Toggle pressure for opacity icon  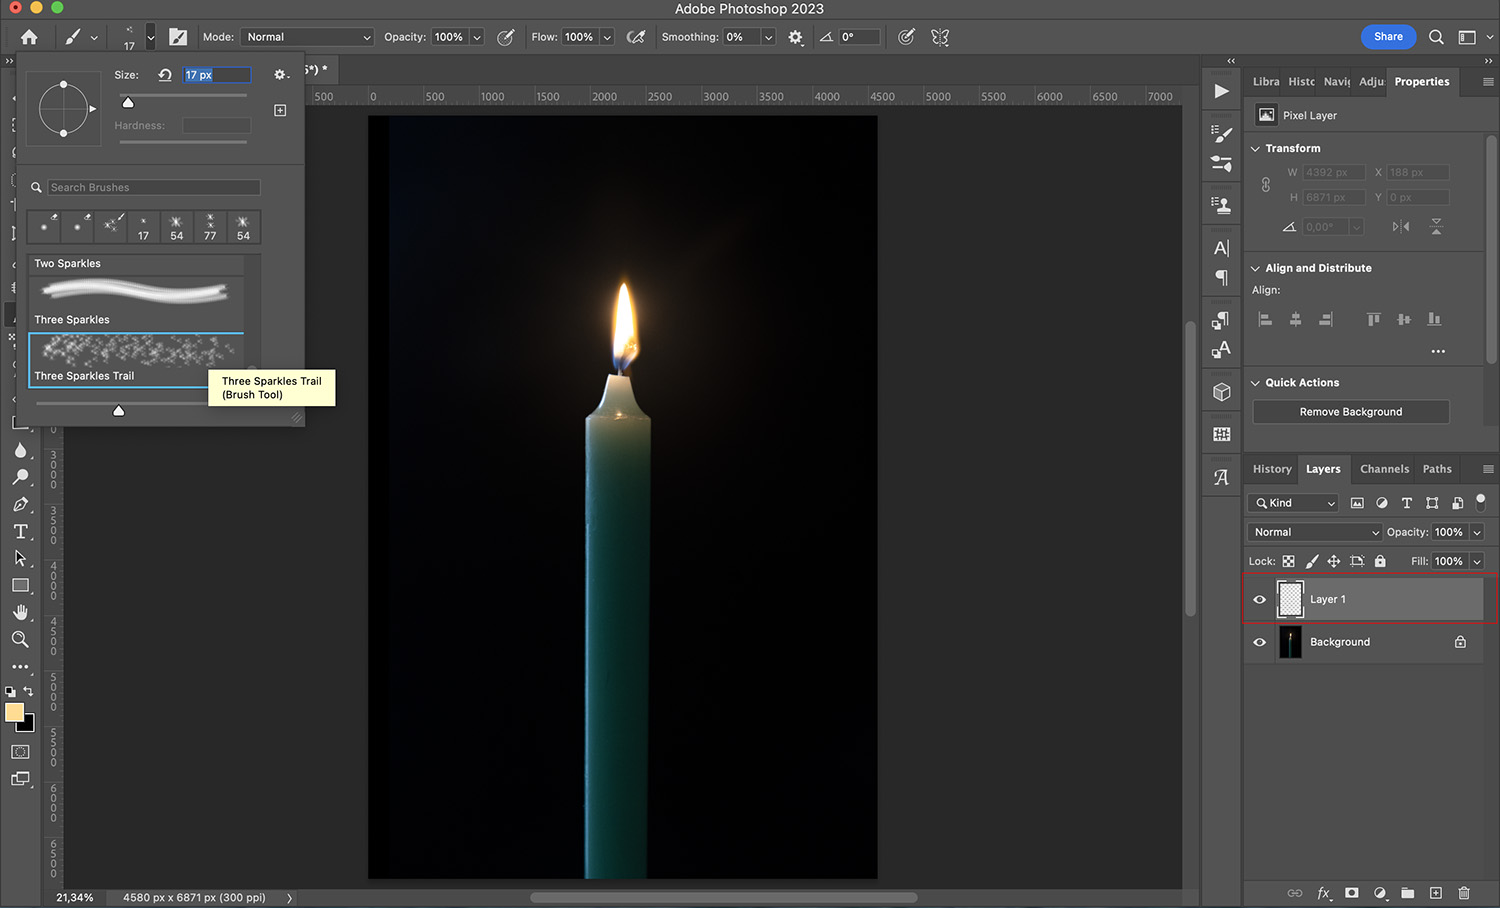click(x=506, y=37)
